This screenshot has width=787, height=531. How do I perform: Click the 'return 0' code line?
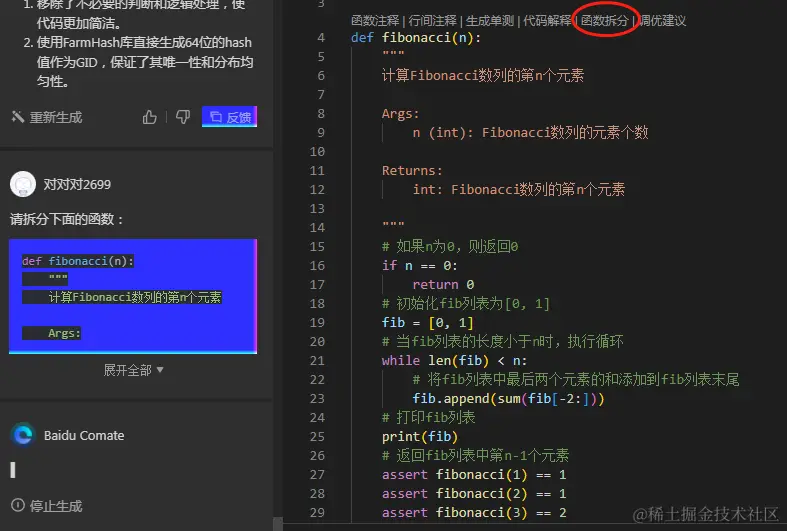pos(443,285)
